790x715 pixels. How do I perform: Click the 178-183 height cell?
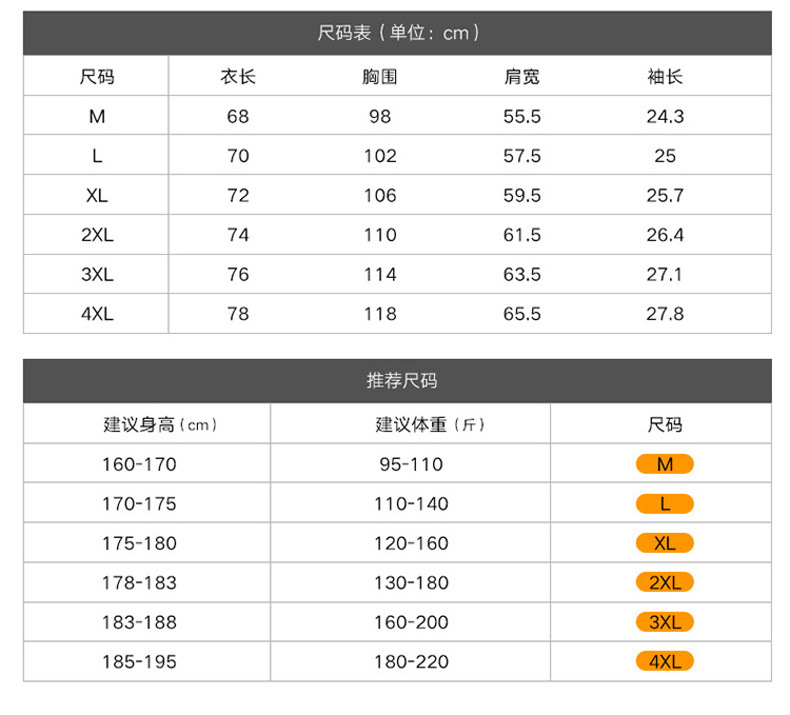(x=139, y=583)
